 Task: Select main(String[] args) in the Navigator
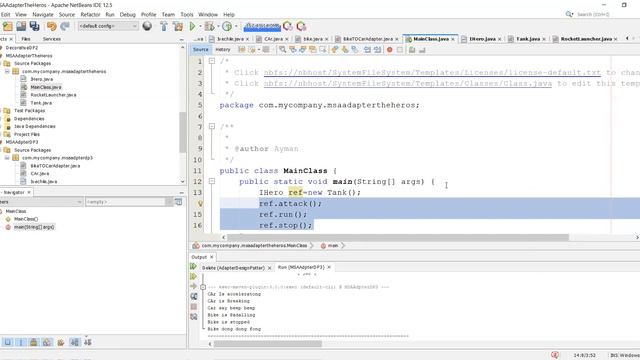34,227
